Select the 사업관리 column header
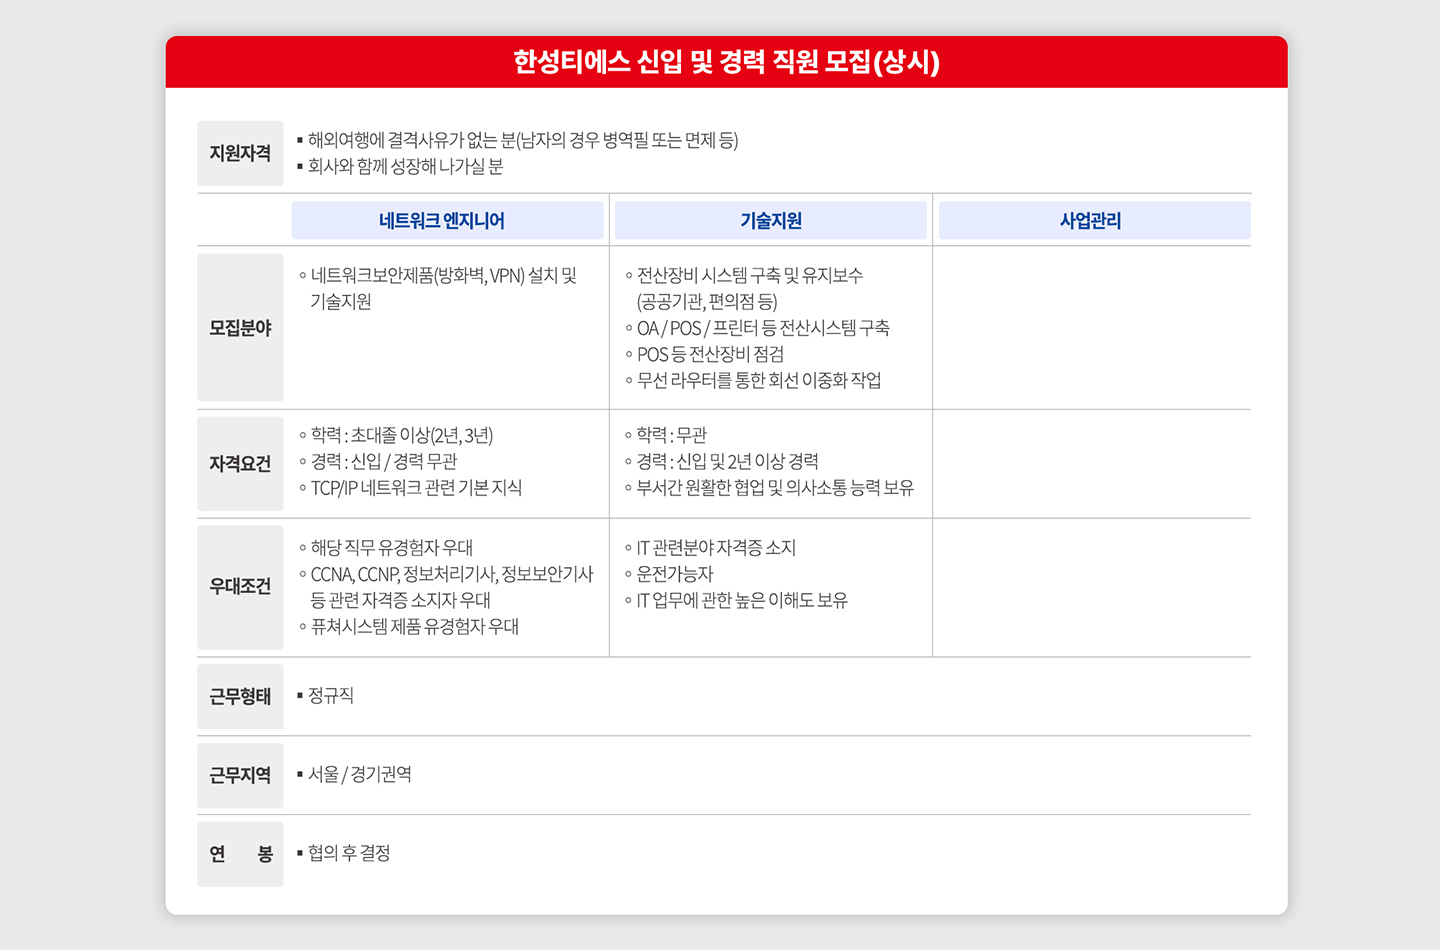This screenshot has height=950, width=1440. click(1094, 220)
